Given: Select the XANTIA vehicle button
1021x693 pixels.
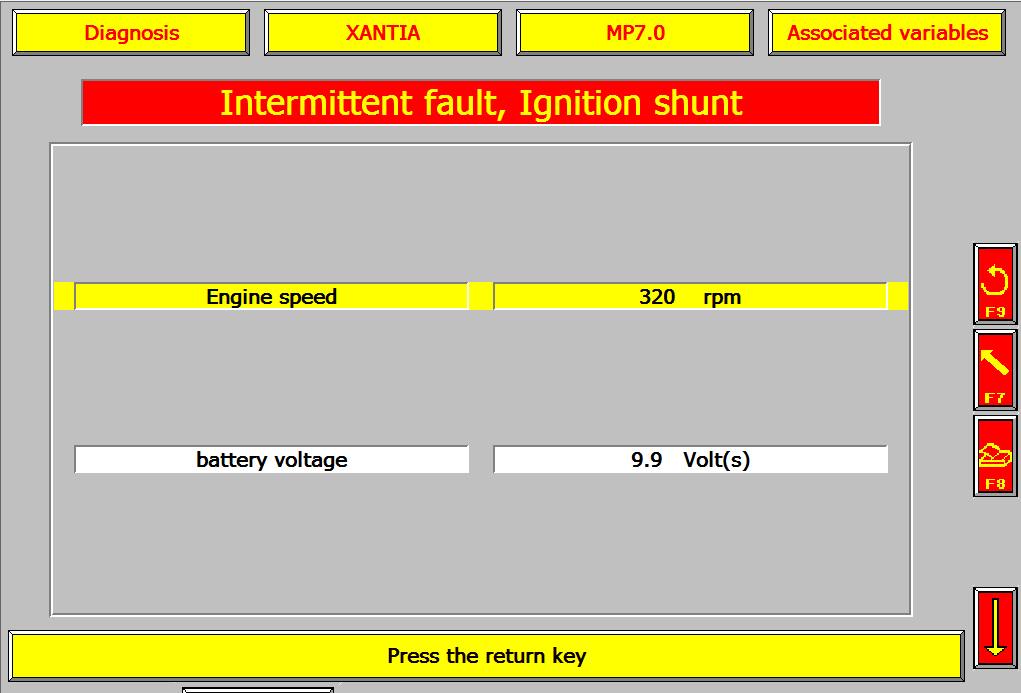Looking at the screenshot, I should coord(383,33).
